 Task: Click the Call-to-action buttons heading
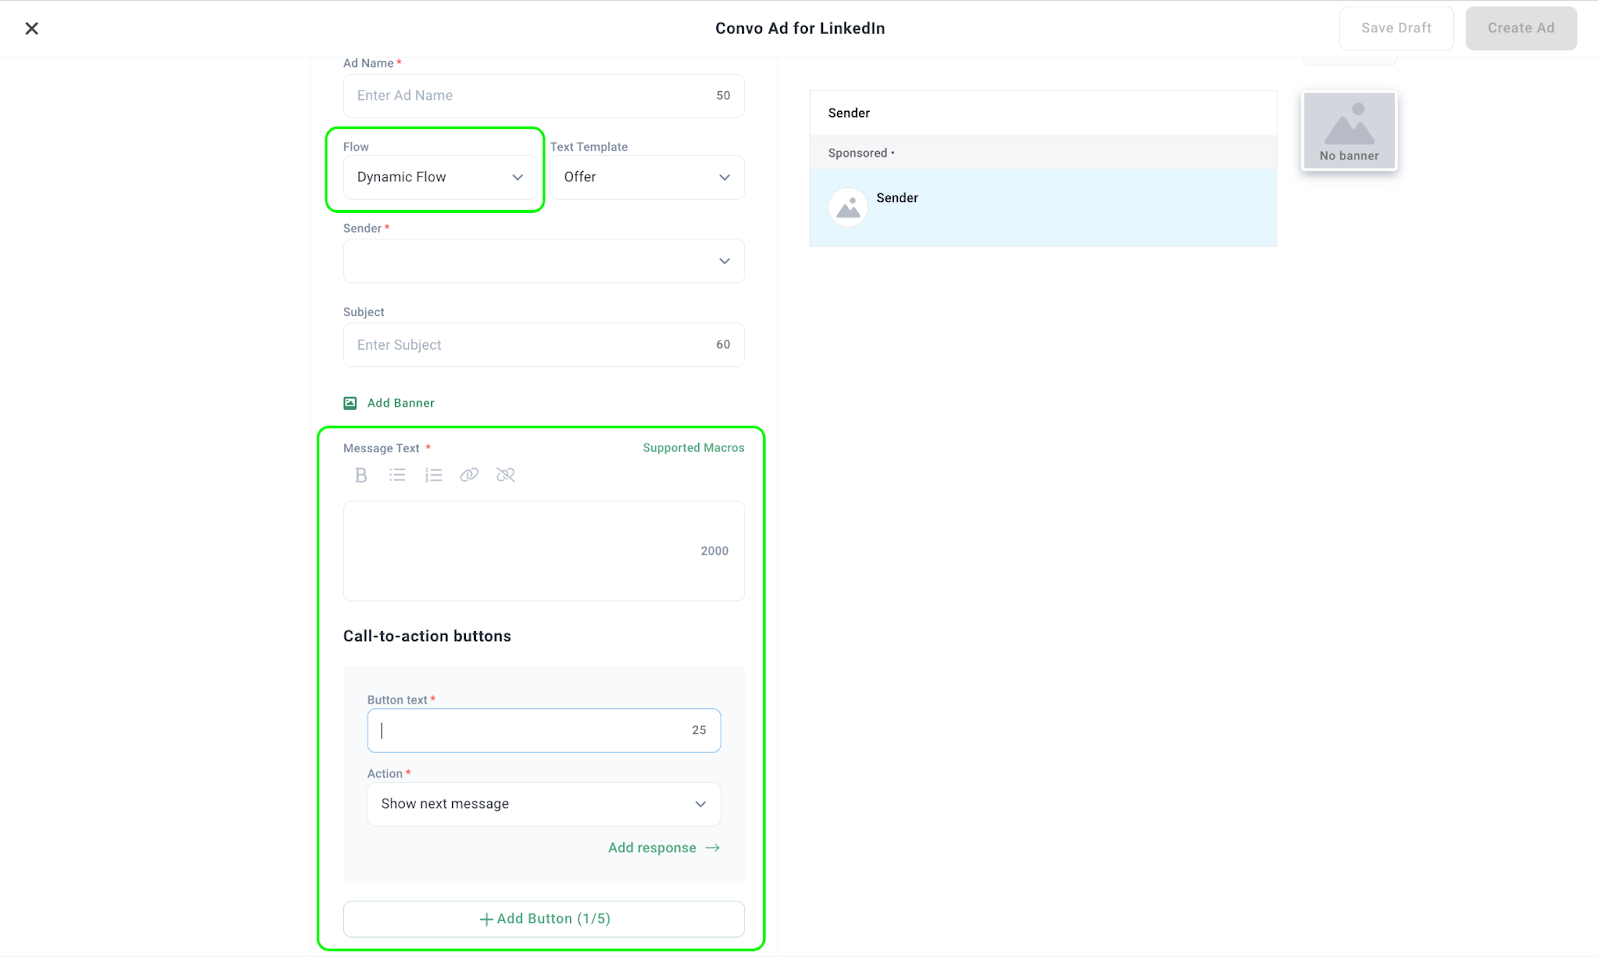pyautogui.click(x=427, y=636)
